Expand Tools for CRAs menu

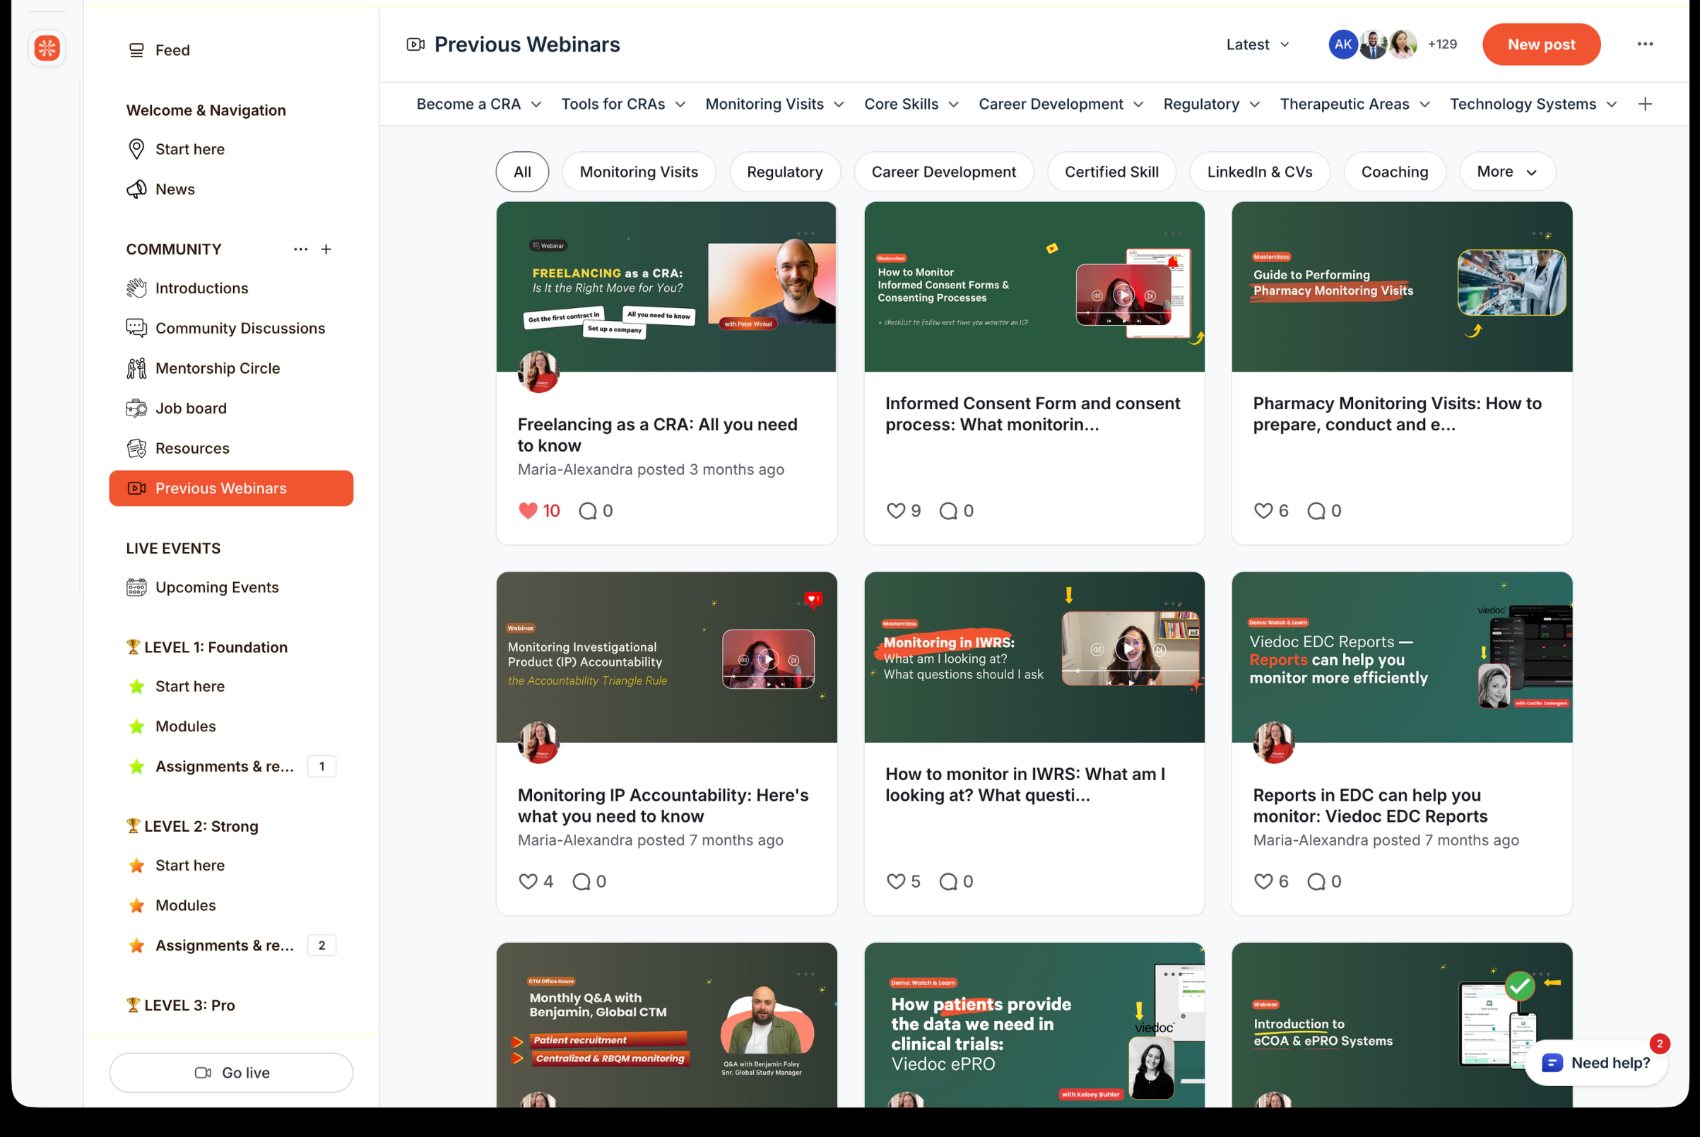pos(623,104)
